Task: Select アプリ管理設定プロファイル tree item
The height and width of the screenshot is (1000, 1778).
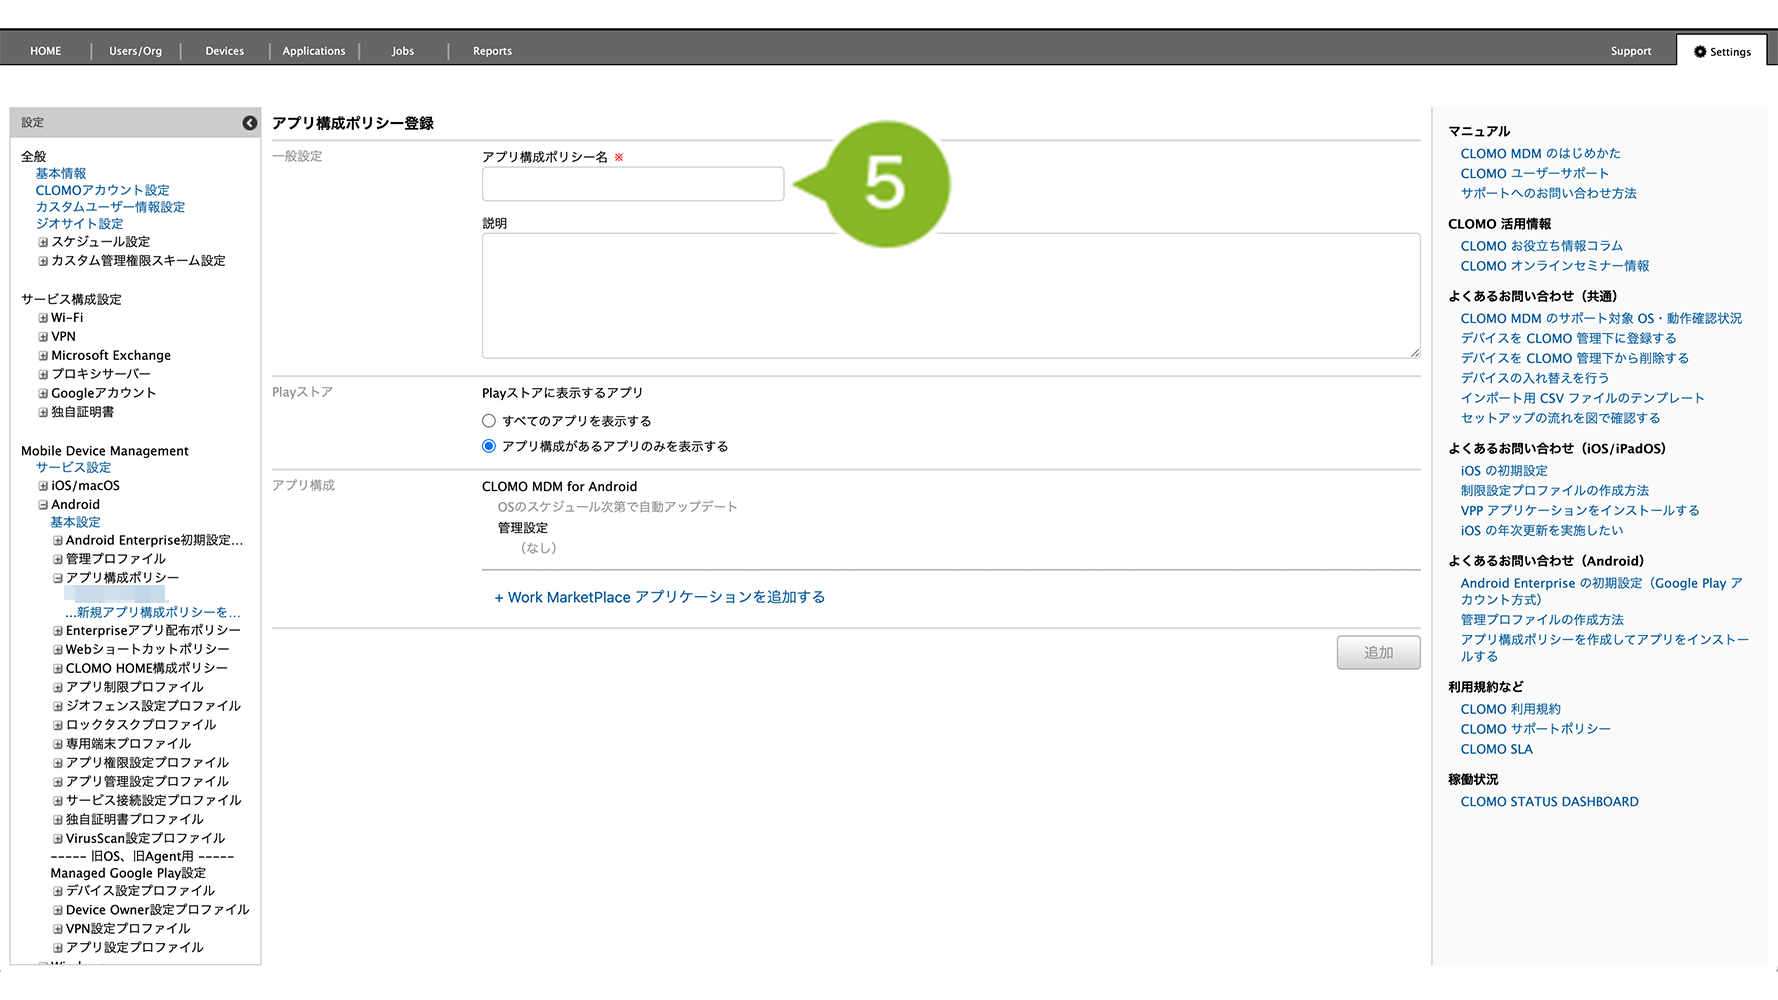Action: pos(147,782)
